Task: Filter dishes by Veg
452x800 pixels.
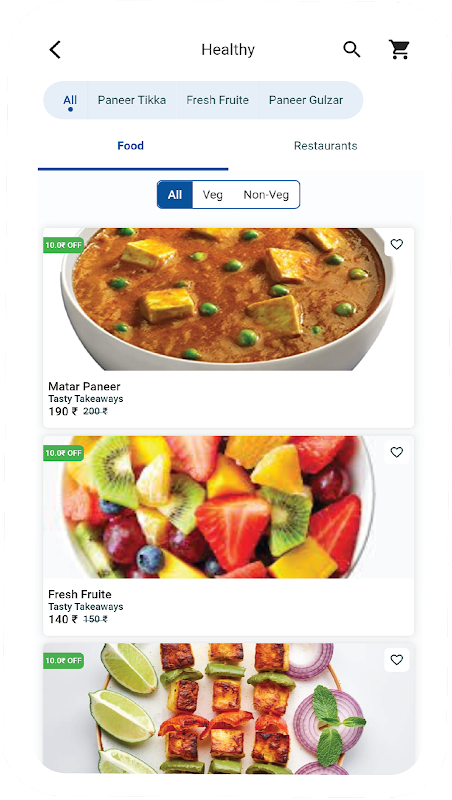Action: (x=212, y=194)
